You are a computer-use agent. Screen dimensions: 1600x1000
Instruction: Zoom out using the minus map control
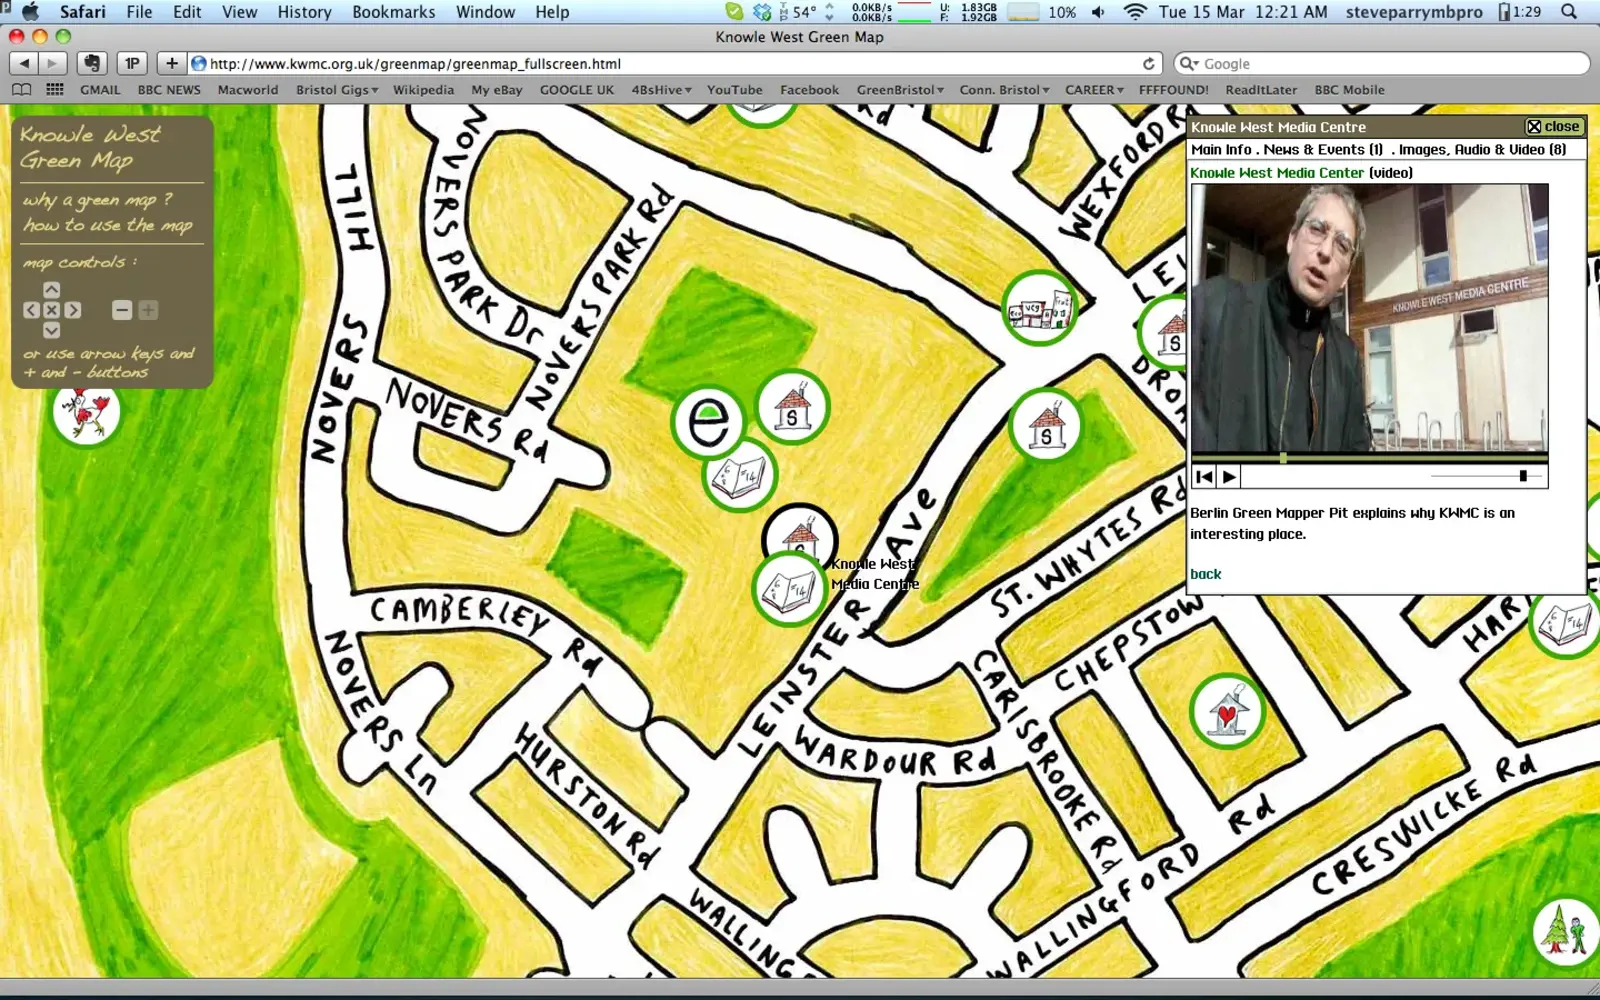(x=122, y=310)
